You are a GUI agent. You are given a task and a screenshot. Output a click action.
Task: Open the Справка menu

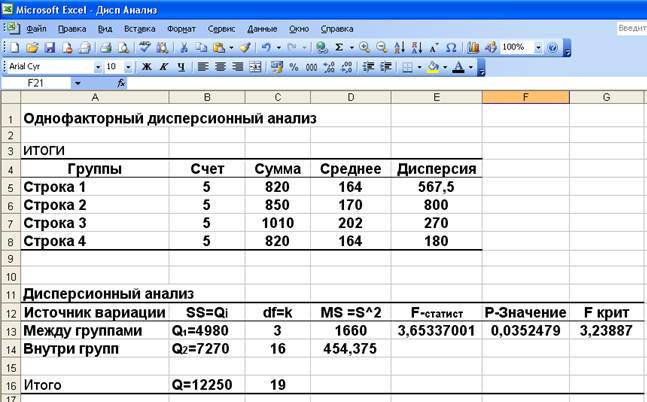[337, 29]
